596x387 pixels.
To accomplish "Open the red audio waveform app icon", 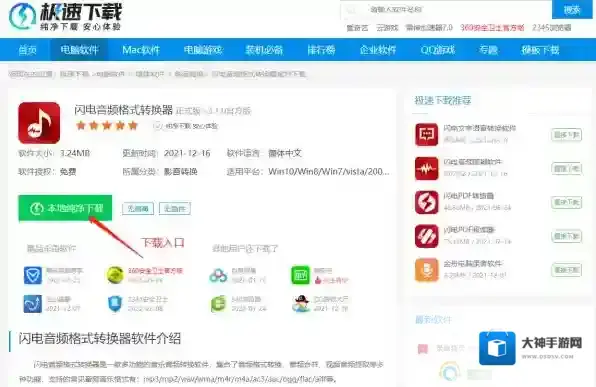I will click(x=426, y=168).
